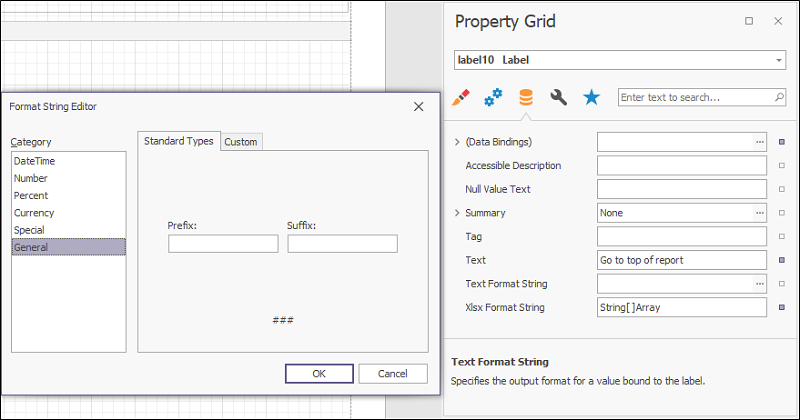Click the Prefix text input field

(x=223, y=244)
